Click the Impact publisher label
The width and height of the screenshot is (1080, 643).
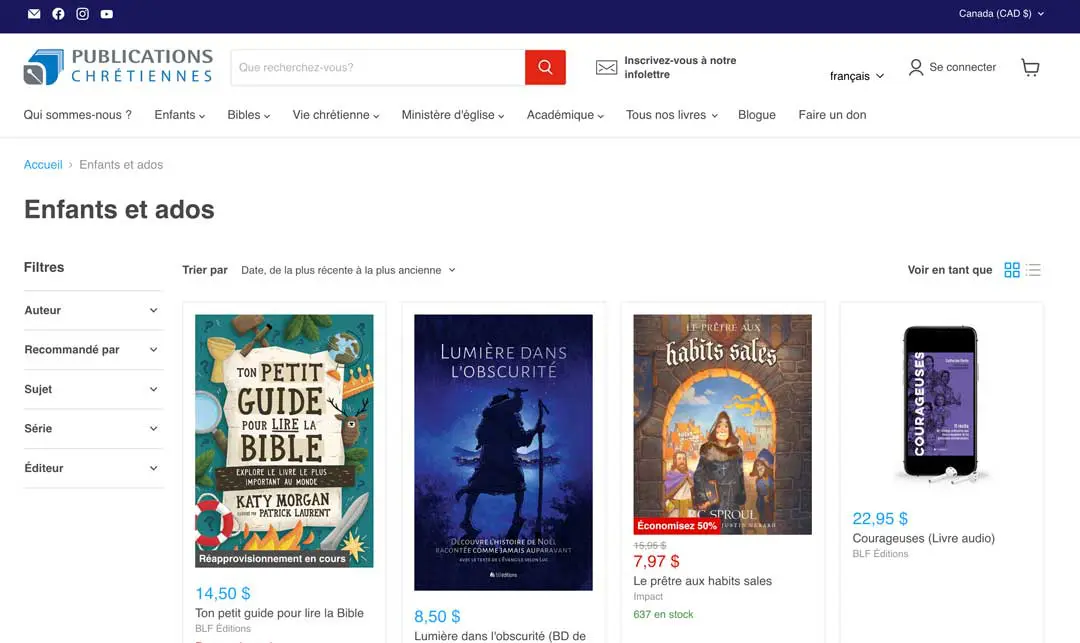(x=648, y=596)
